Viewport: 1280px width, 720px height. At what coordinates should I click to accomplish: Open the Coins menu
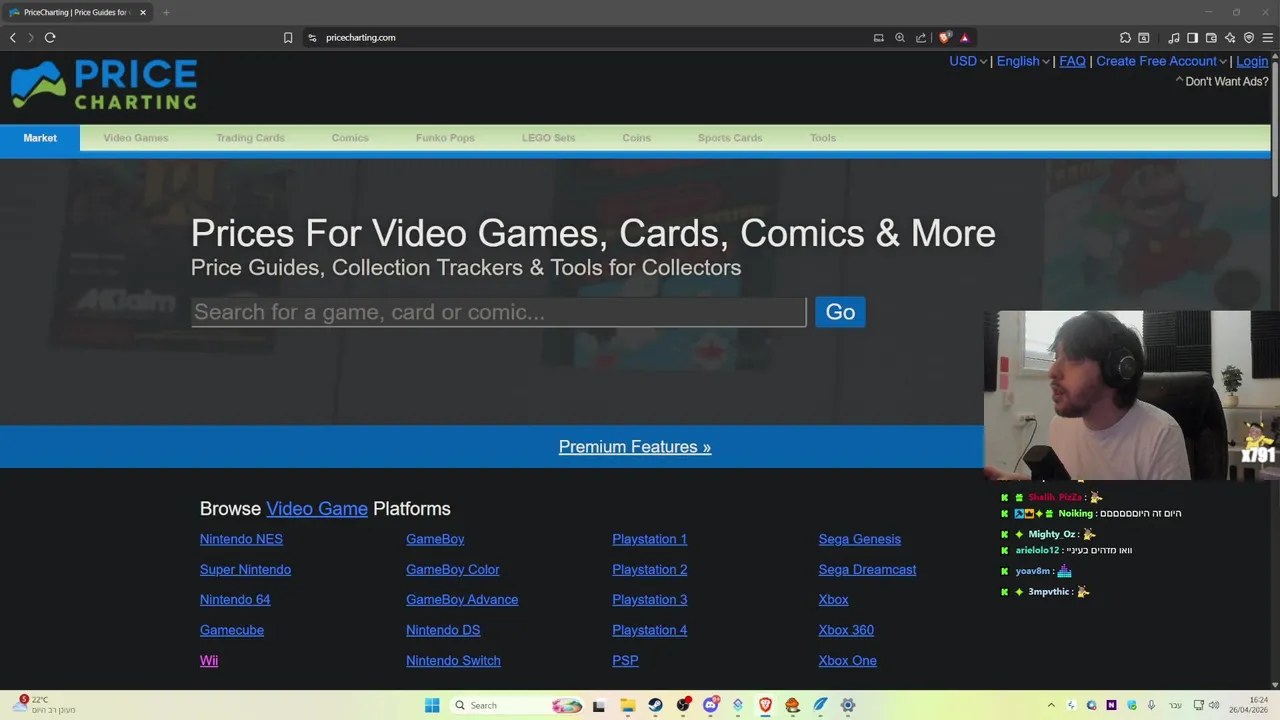pos(636,138)
